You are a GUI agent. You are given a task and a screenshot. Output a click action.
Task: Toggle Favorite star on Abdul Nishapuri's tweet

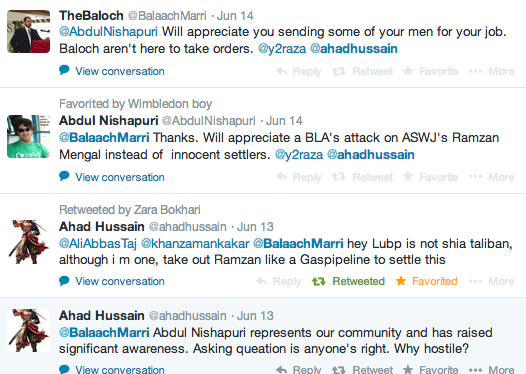coord(408,176)
